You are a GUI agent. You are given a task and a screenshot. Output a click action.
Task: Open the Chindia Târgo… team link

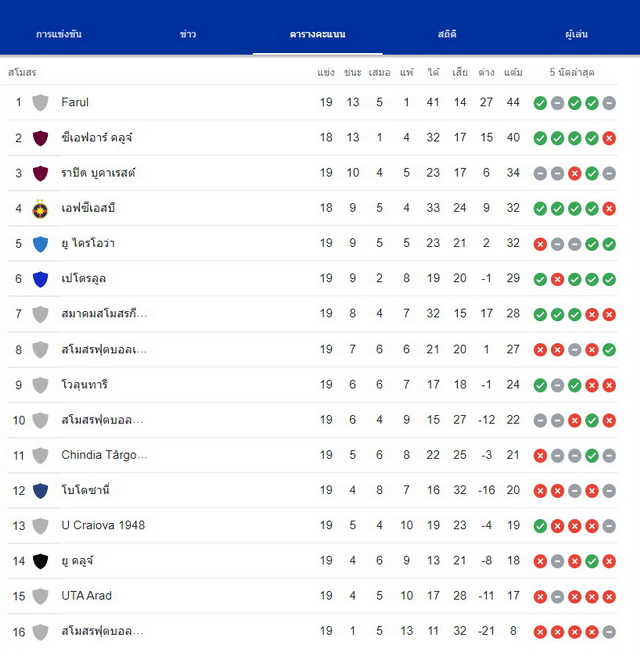(x=104, y=455)
